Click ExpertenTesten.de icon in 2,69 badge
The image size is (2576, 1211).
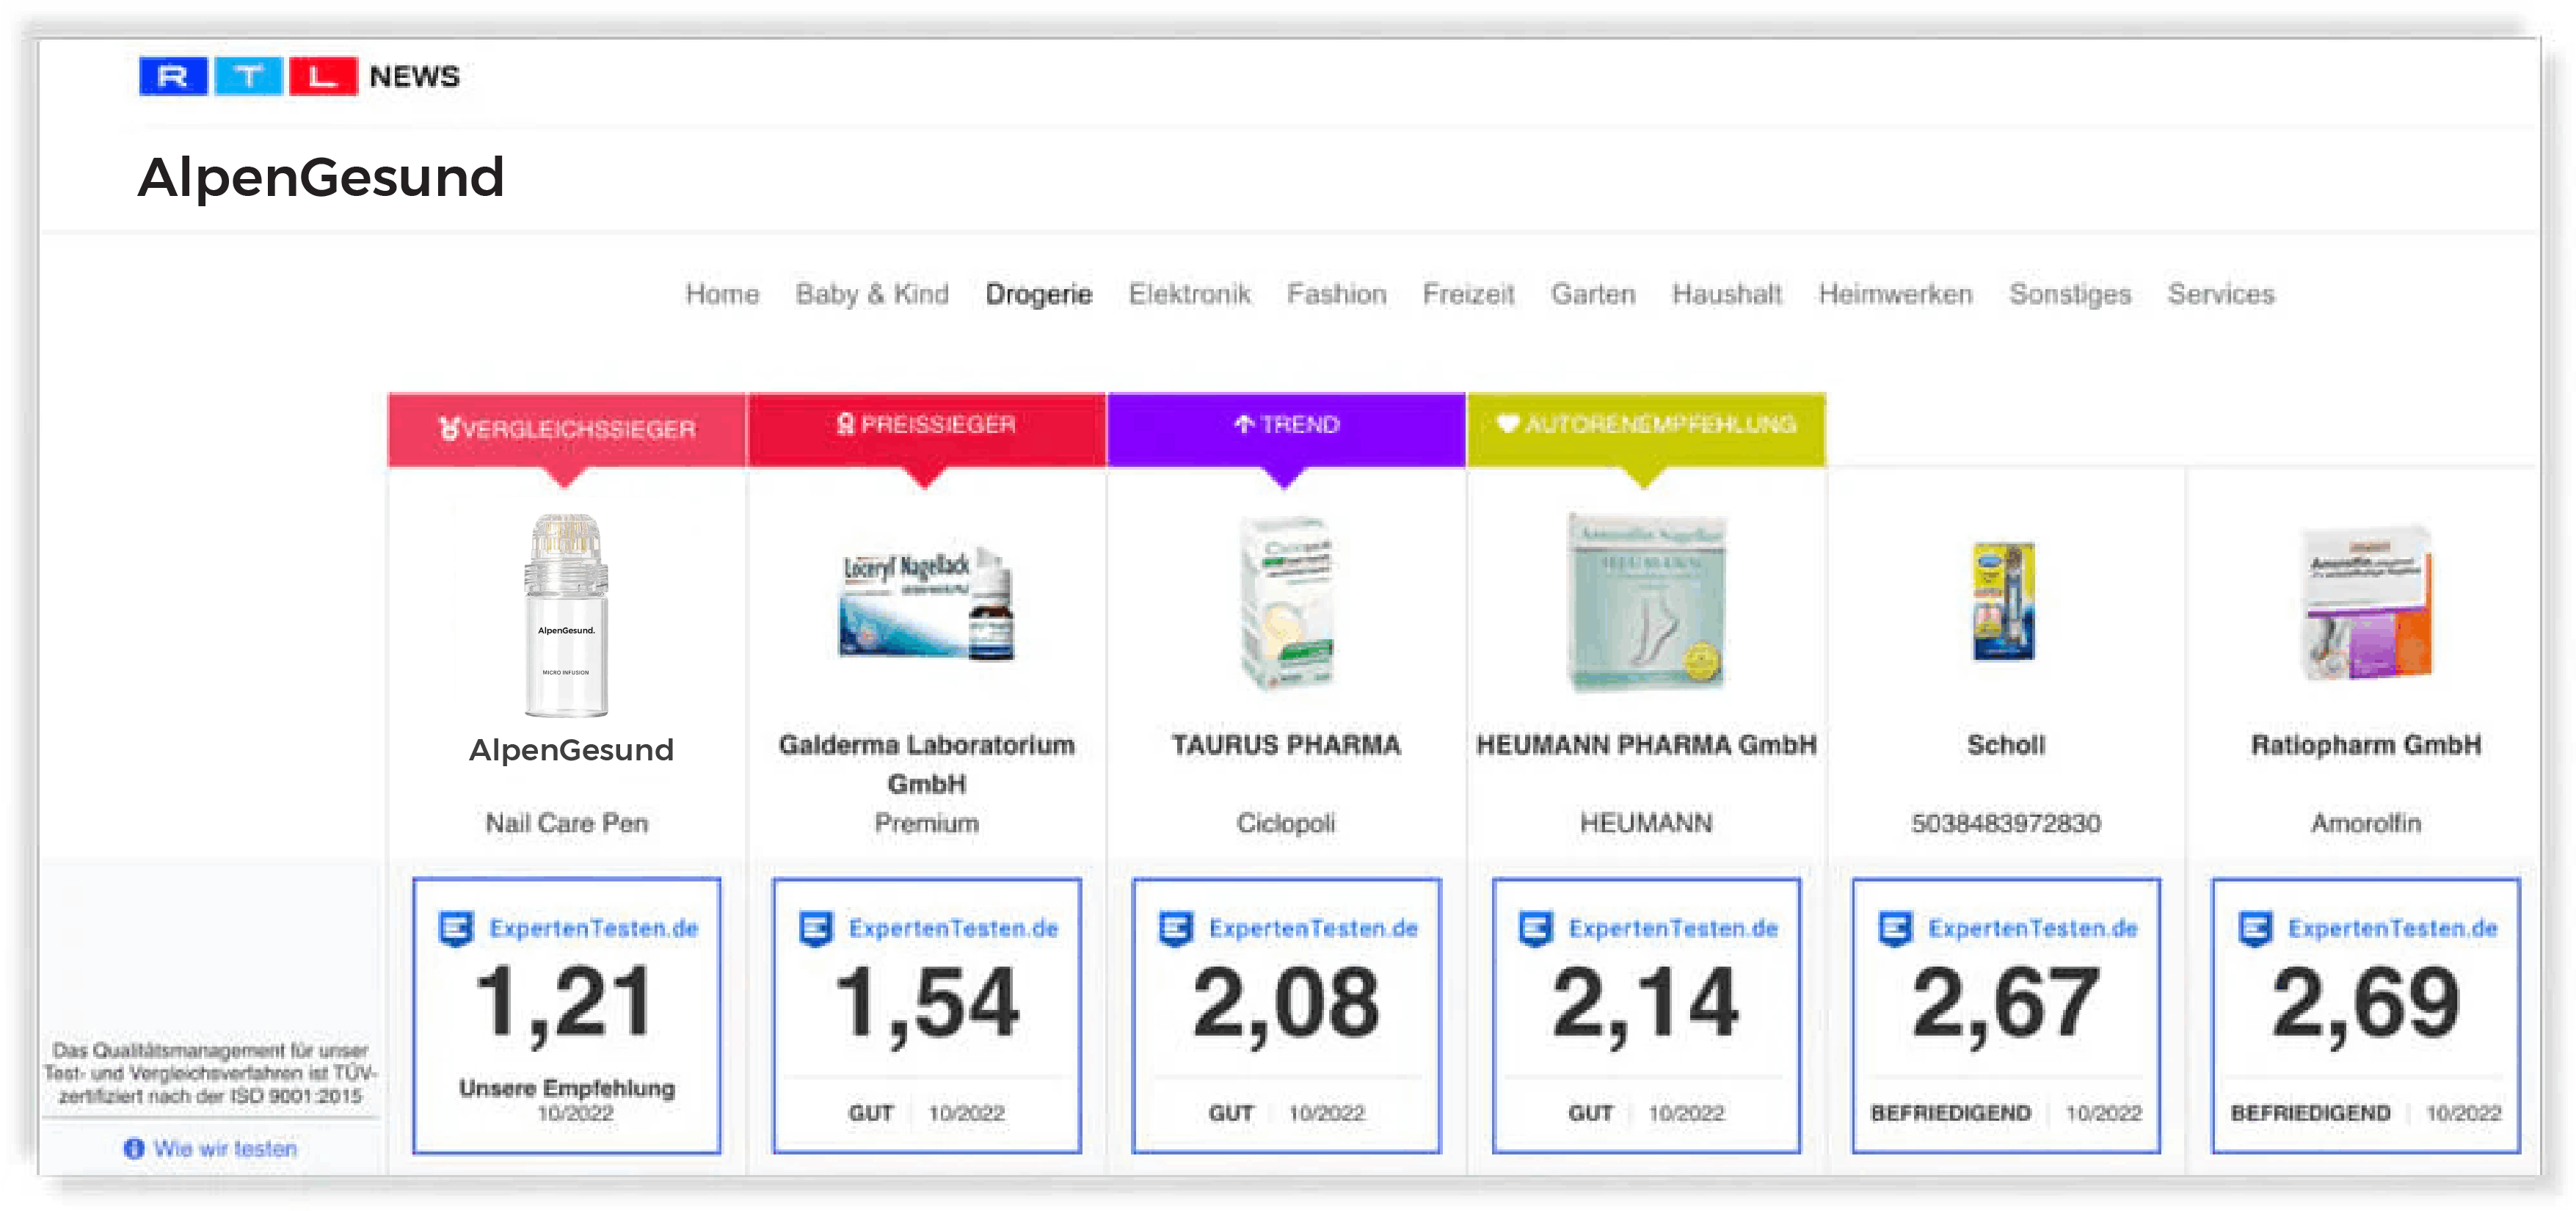tap(2256, 929)
